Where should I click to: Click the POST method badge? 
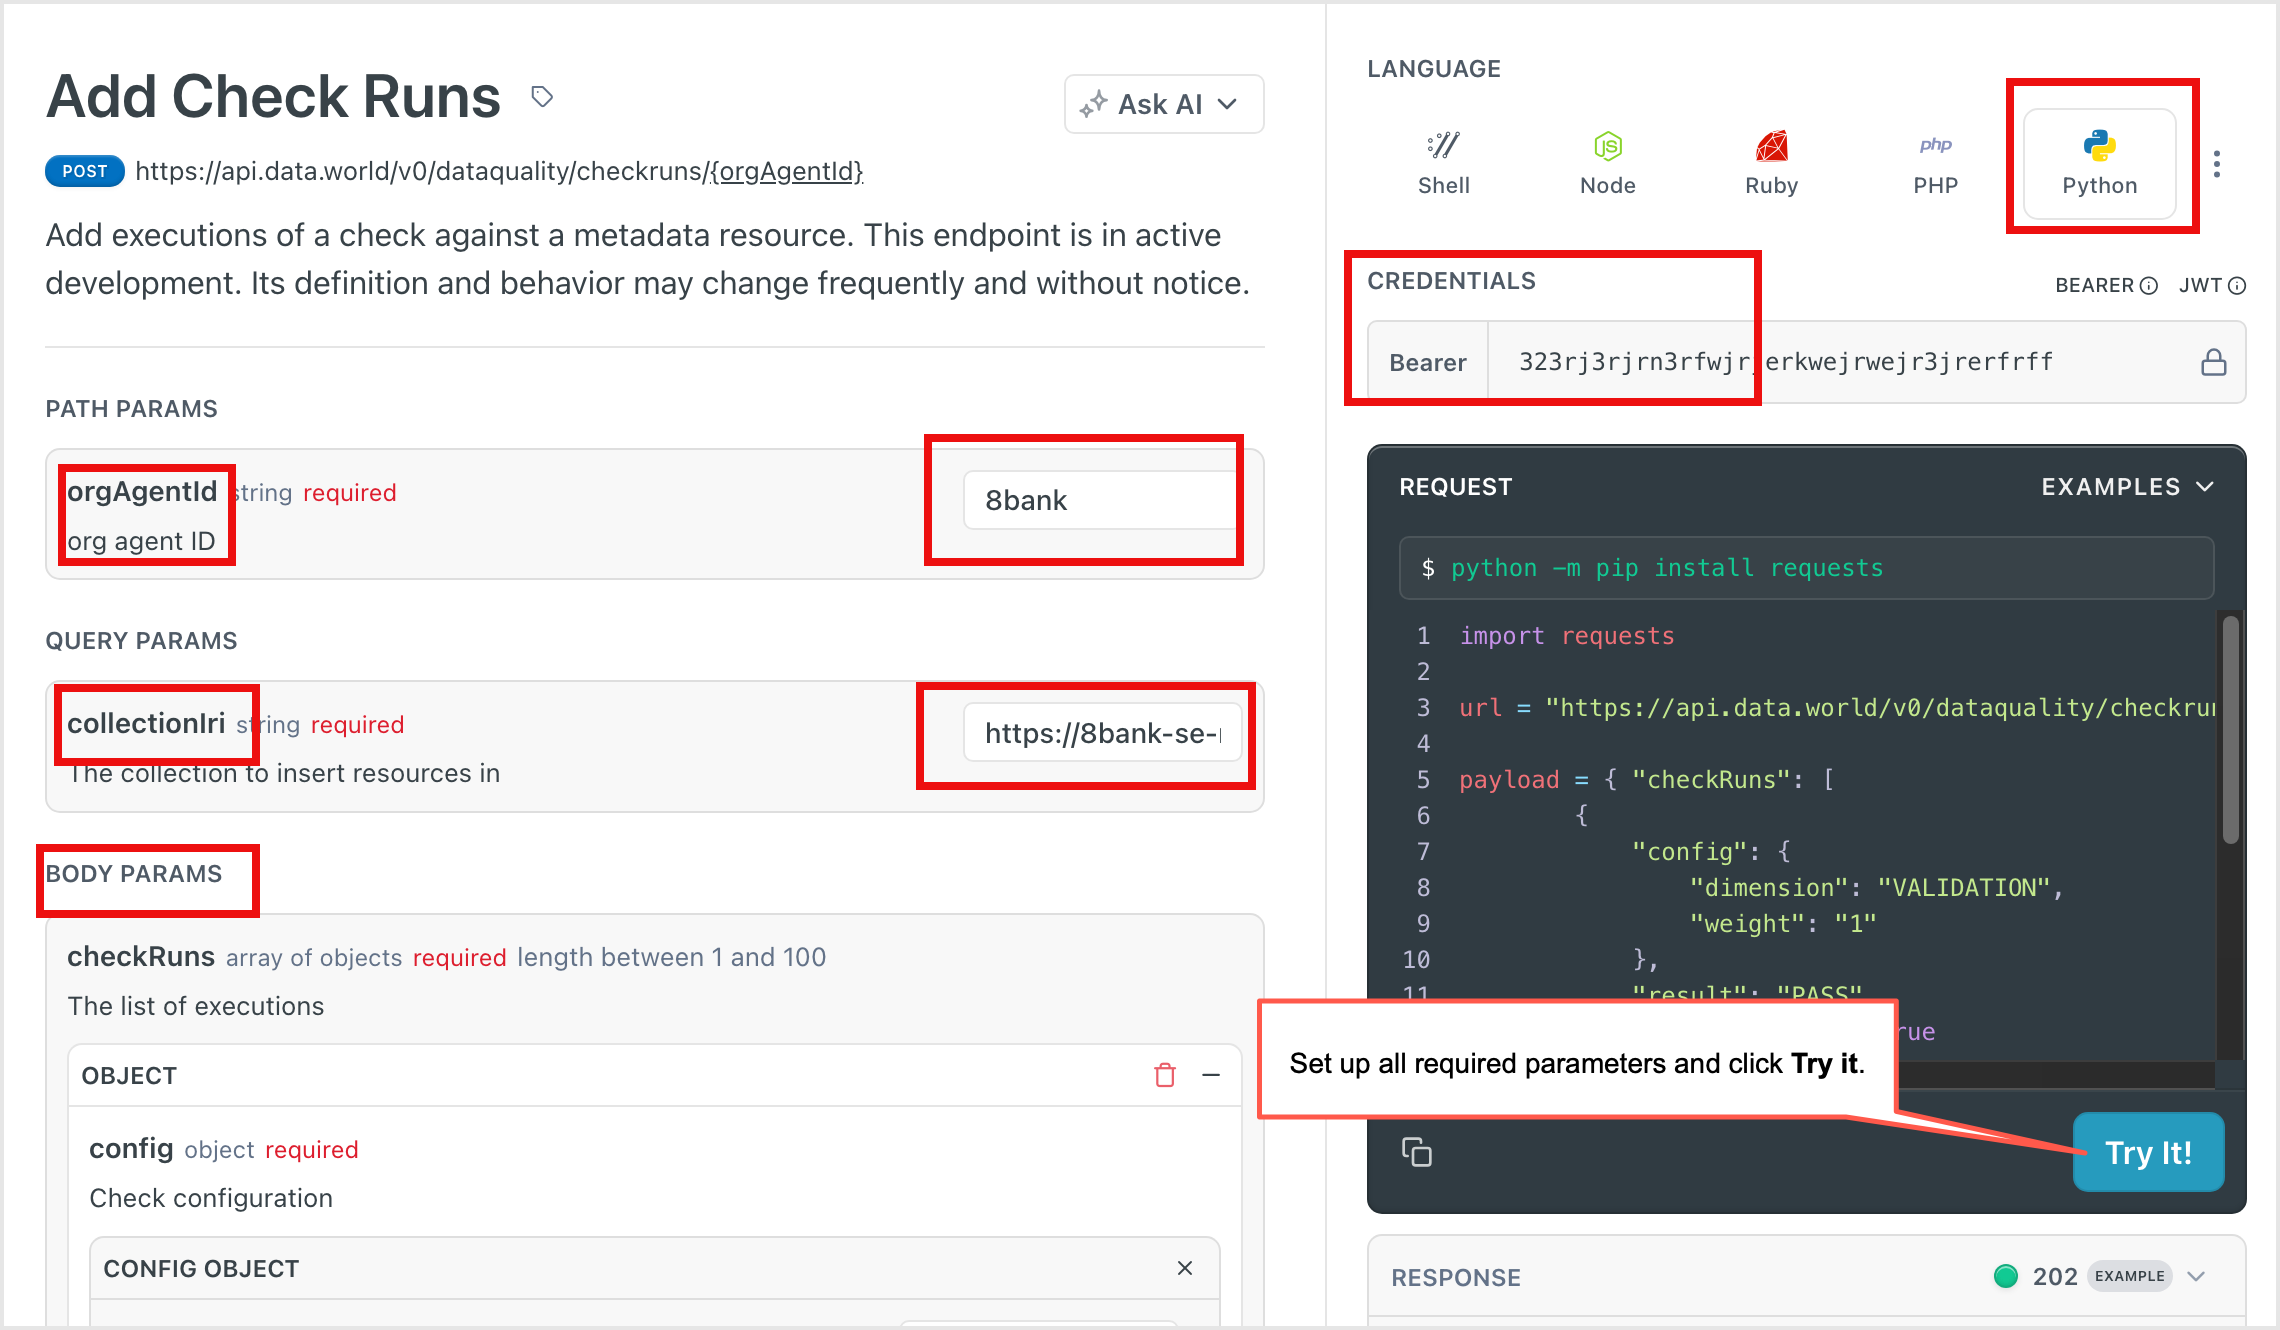85,171
